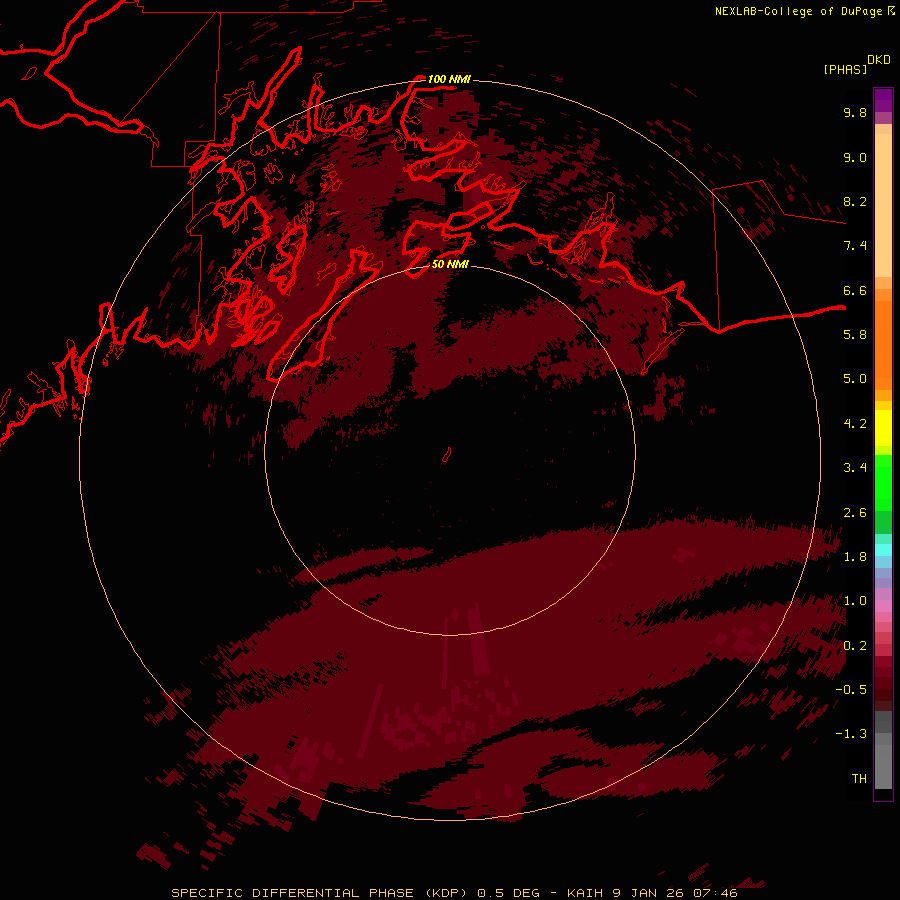Click the 1.8 value on the color scale

pyautogui.click(x=855, y=557)
